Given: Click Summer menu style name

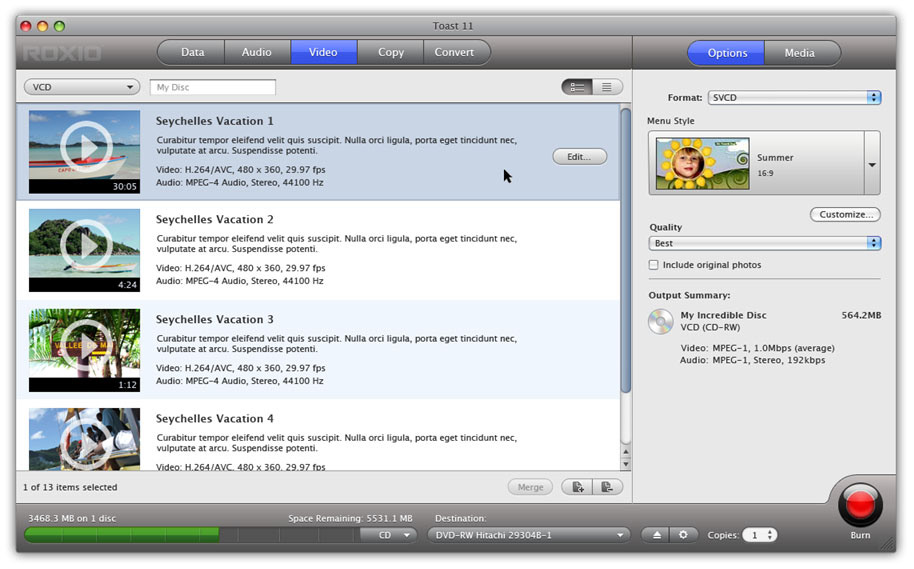Looking at the screenshot, I should (775, 157).
